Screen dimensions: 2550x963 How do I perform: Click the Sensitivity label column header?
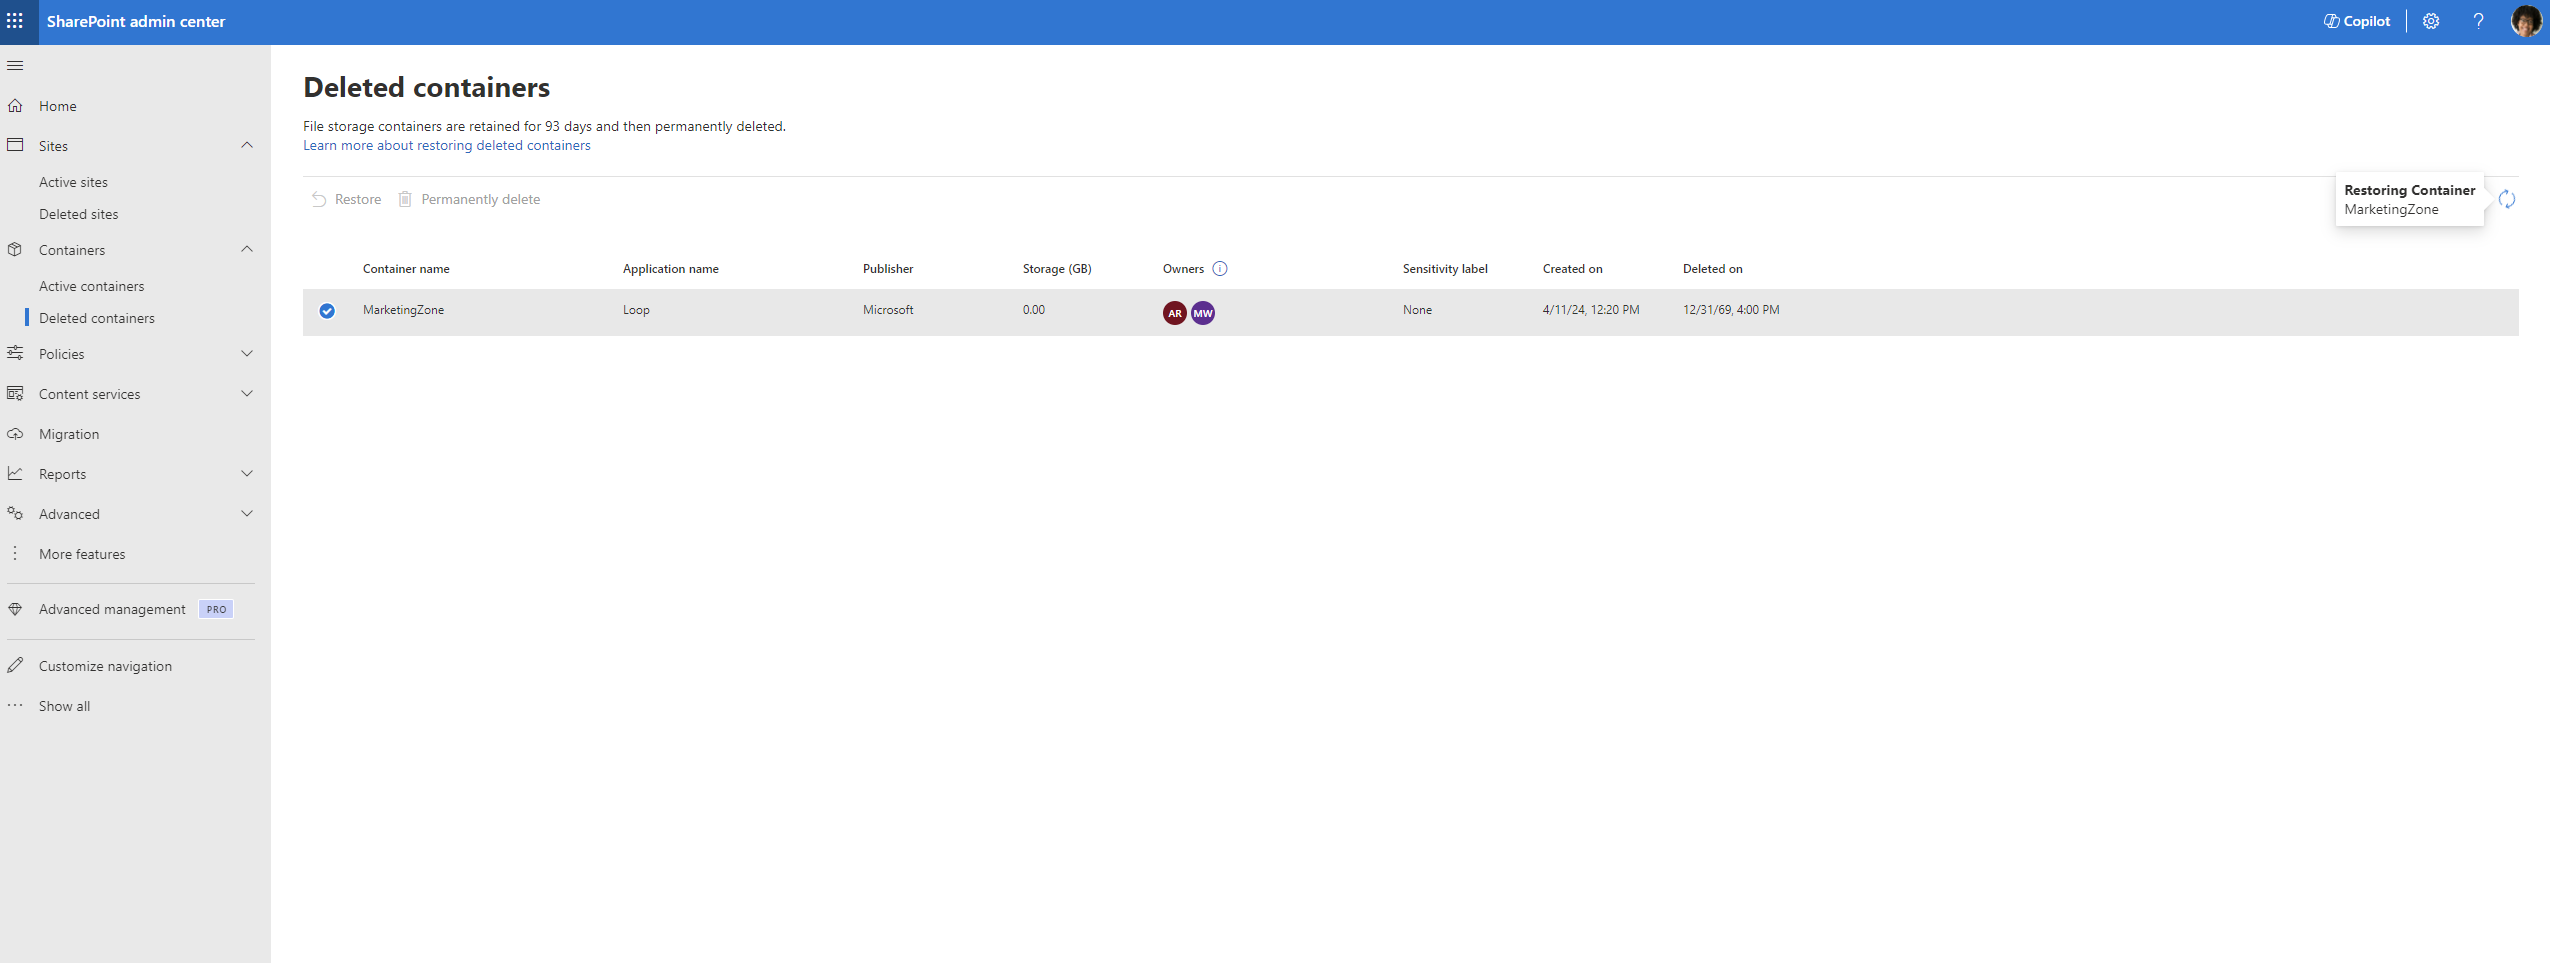1445,269
